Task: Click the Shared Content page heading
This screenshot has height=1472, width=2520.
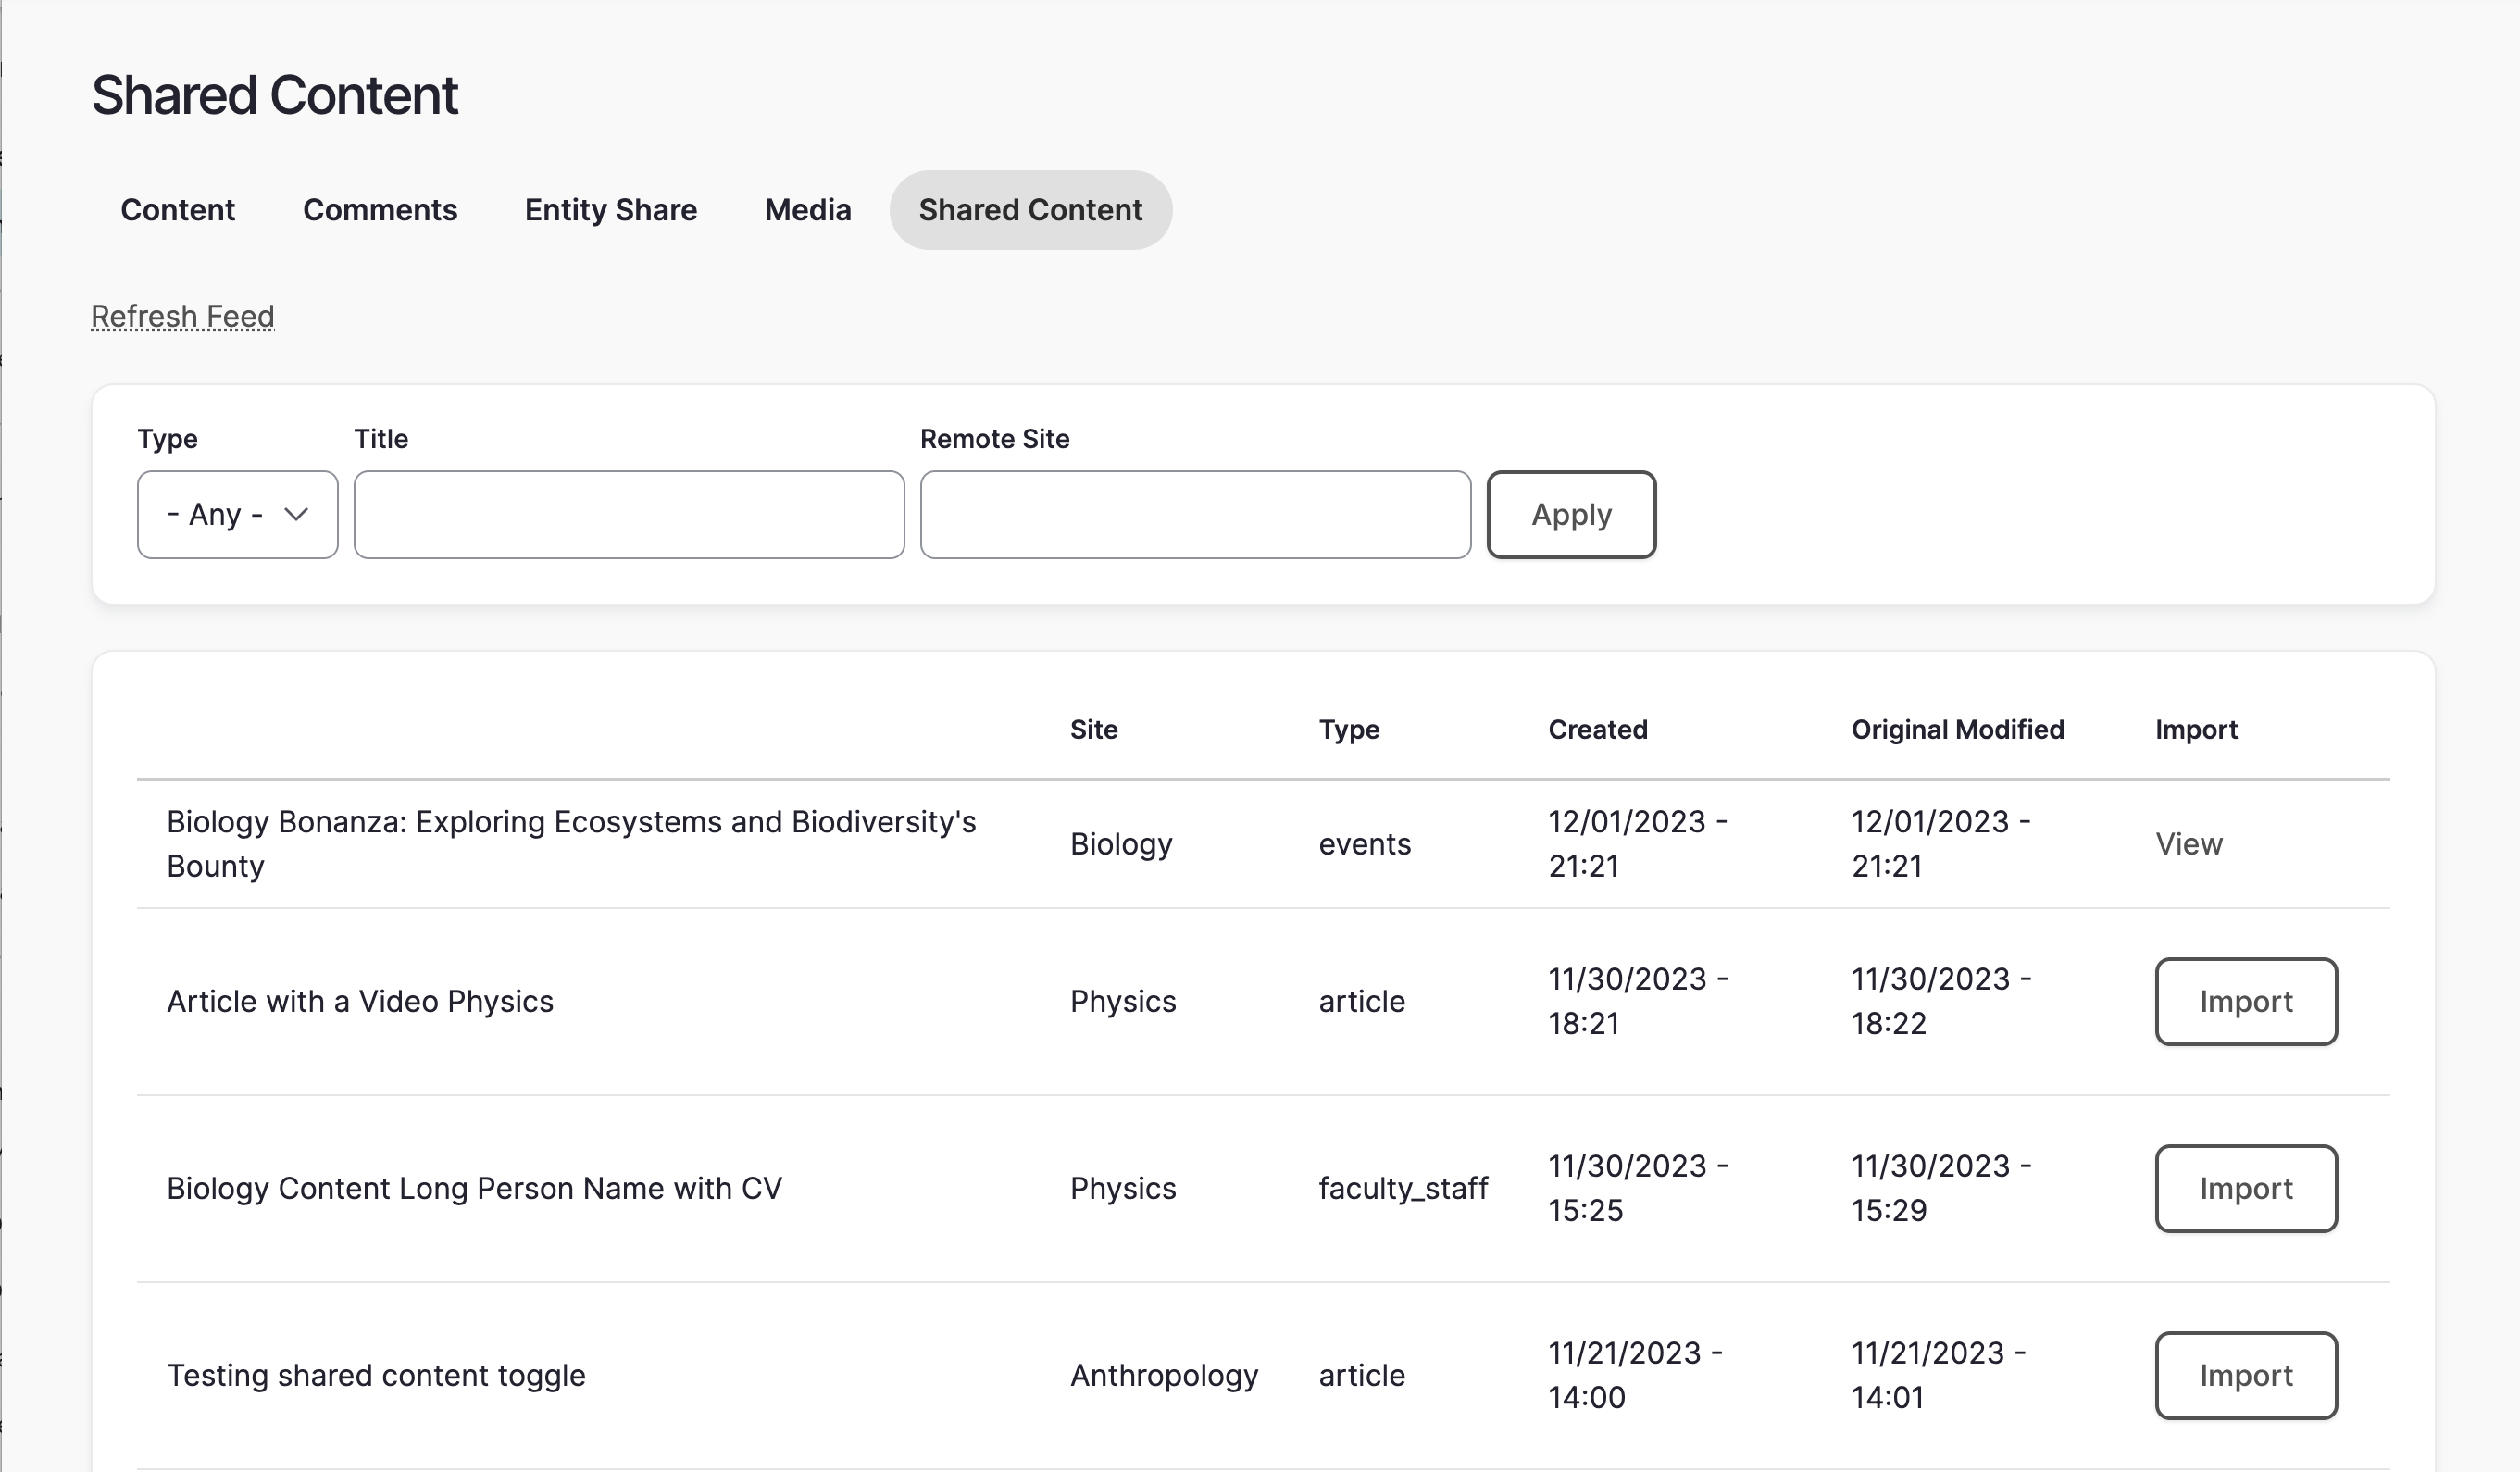Action: click(x=275, y=96)
